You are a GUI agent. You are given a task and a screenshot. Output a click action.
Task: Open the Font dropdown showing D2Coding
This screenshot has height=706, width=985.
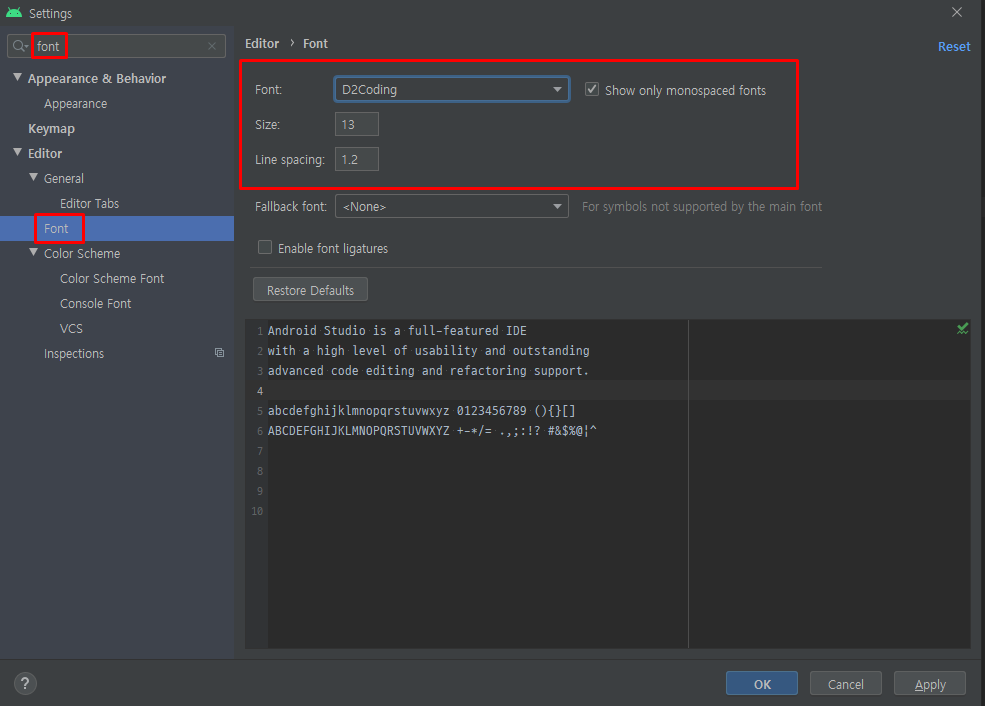click(x=452, y=89)
